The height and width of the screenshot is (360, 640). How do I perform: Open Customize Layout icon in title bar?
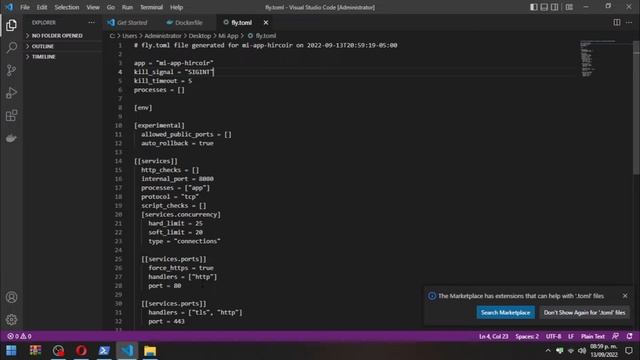[569, 7]
